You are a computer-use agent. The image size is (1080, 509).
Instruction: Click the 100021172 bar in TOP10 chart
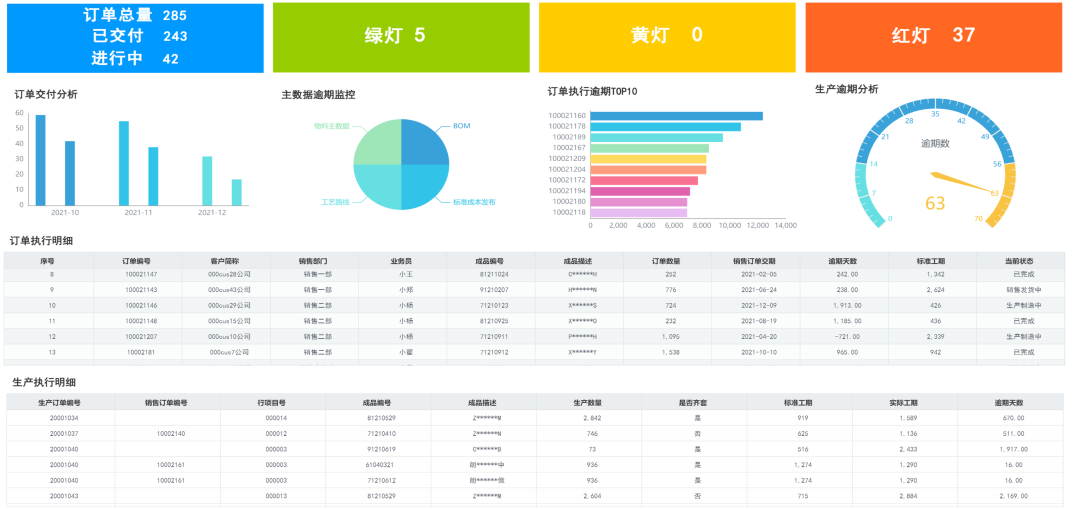click(x=644, y=180)
